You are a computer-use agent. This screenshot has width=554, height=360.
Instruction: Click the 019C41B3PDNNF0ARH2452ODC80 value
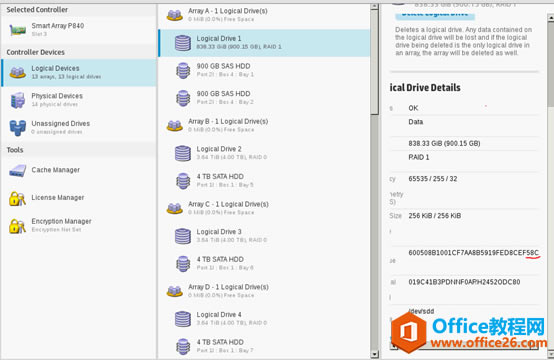[x=464, y=282]
